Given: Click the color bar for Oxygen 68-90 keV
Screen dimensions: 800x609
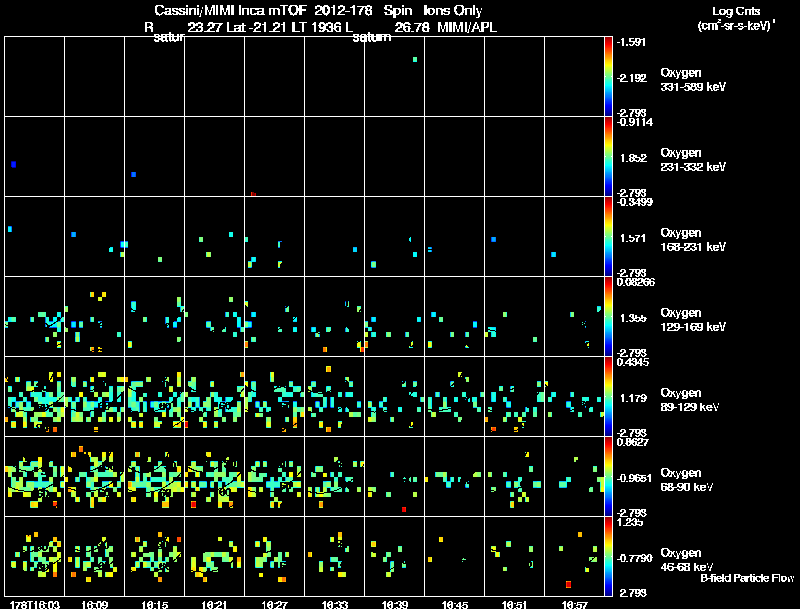Looking at the screenshot, I should coord(608,476).
